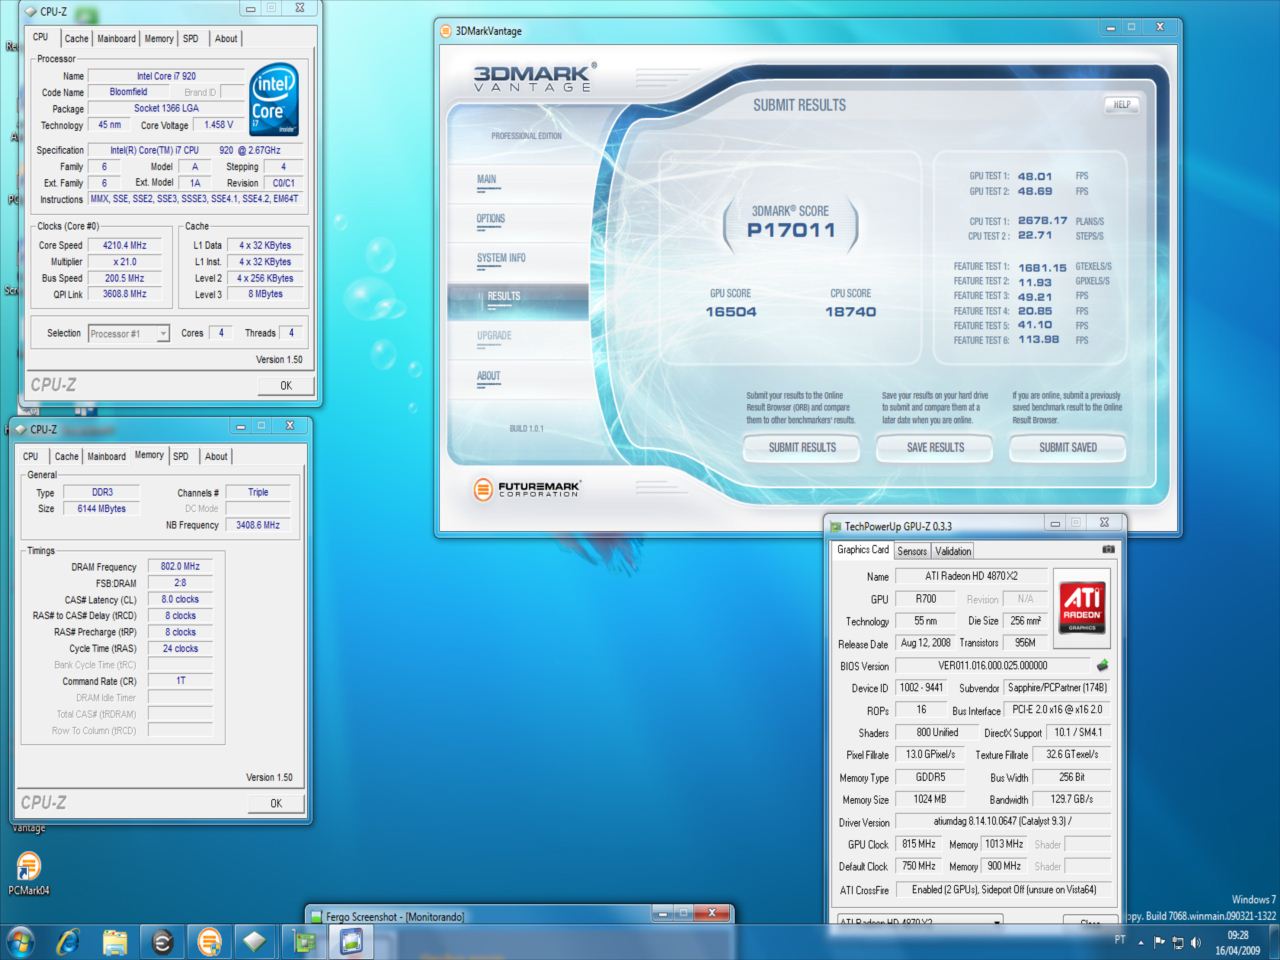Click the volume speaker tray icon
Image resolution: width=1280 pixels, height=960 pixels.
[x=1195, y=942]
